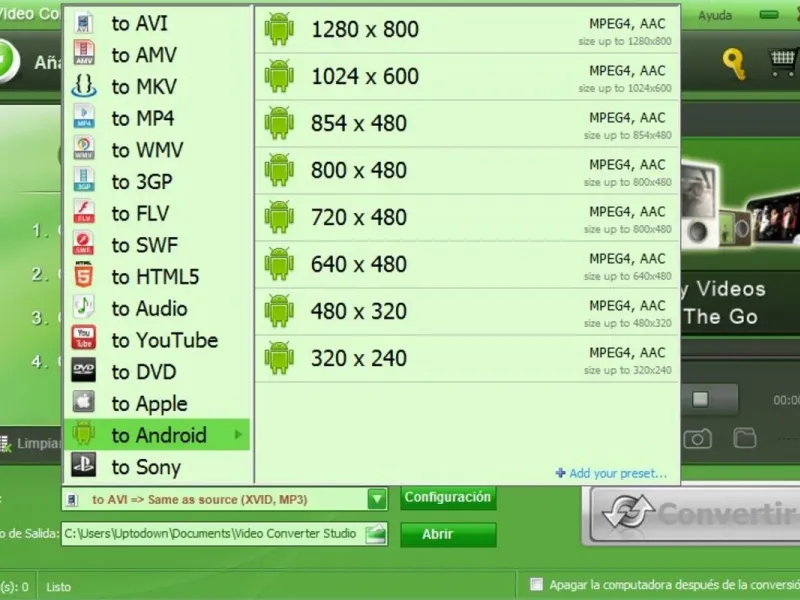Image resolution: width=800 pixels, height=600 pixels.
Task: Choose the 854 x 480 Android preset
Action: tap(467, 123)
